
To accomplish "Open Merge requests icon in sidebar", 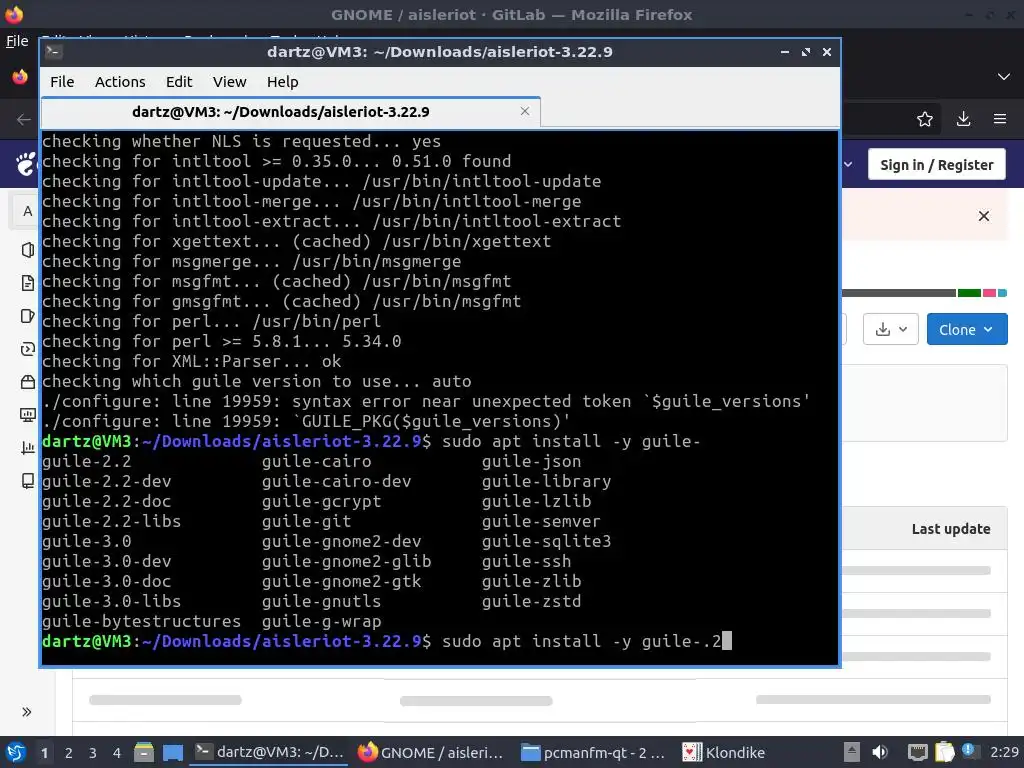I will (x=27, y=316).
